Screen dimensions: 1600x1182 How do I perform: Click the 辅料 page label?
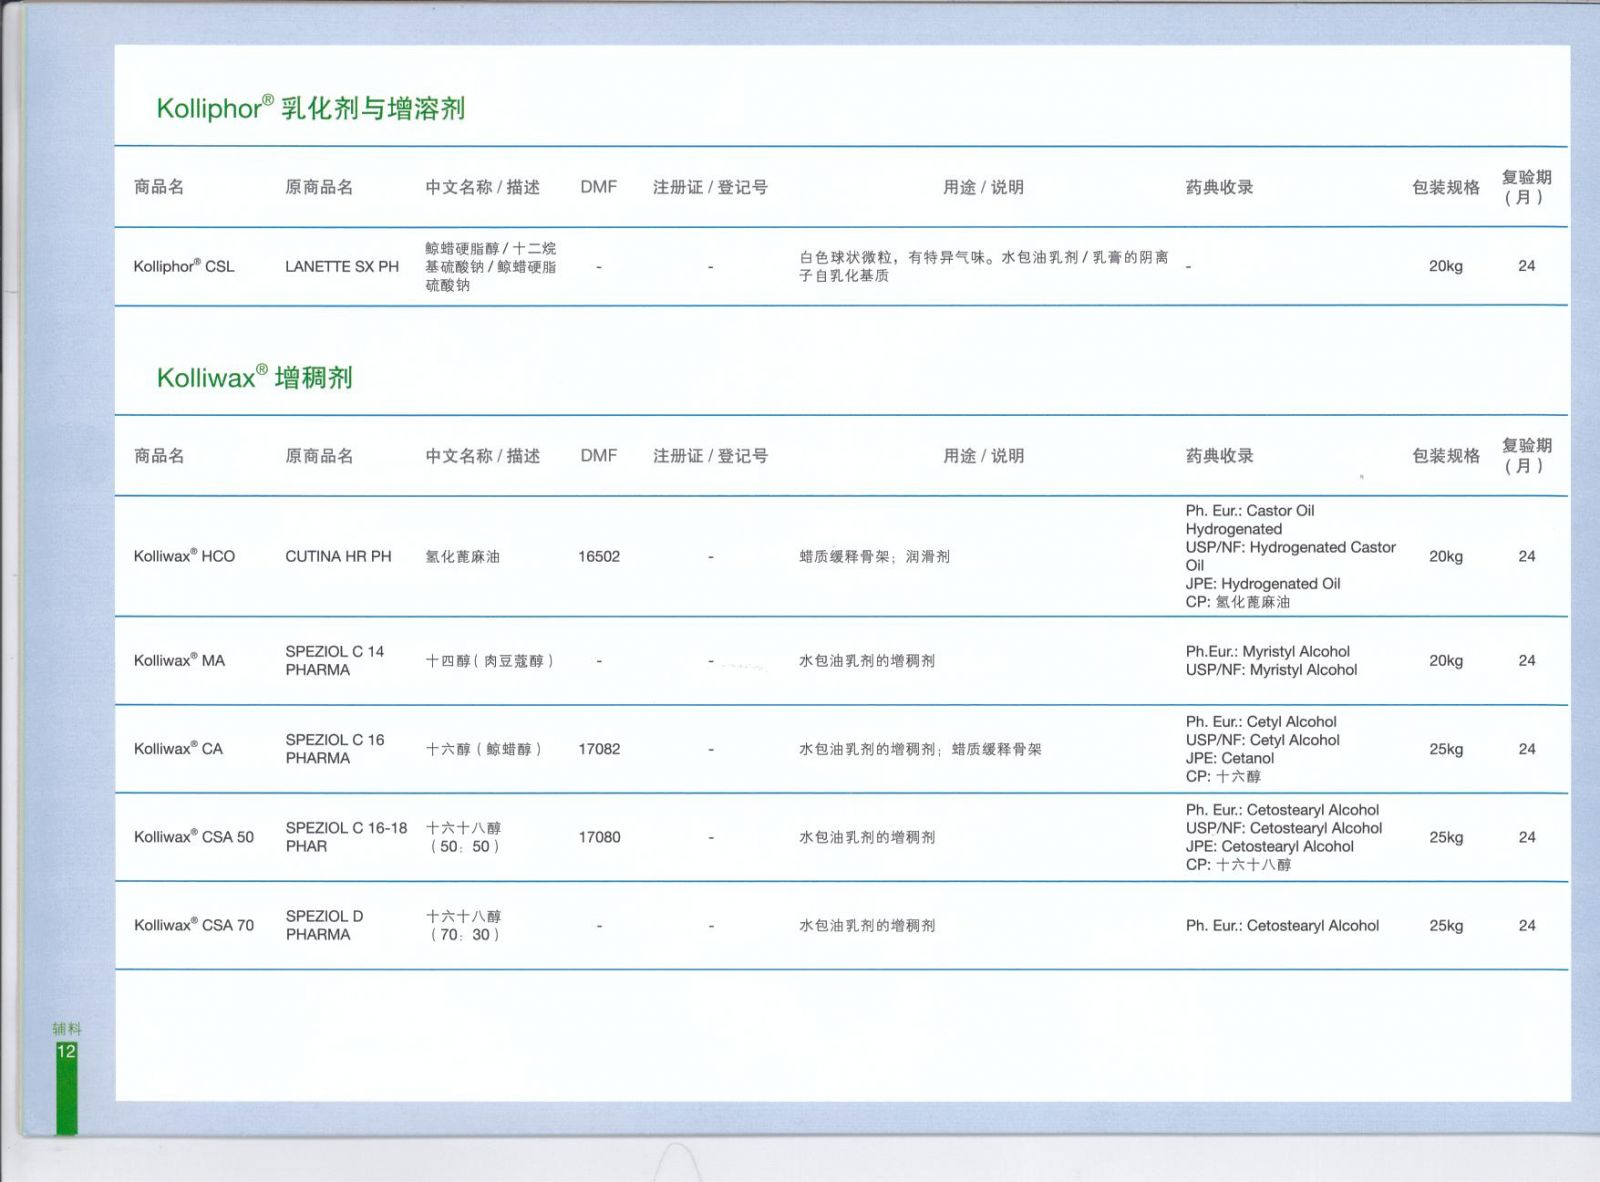pos(67,1028)
